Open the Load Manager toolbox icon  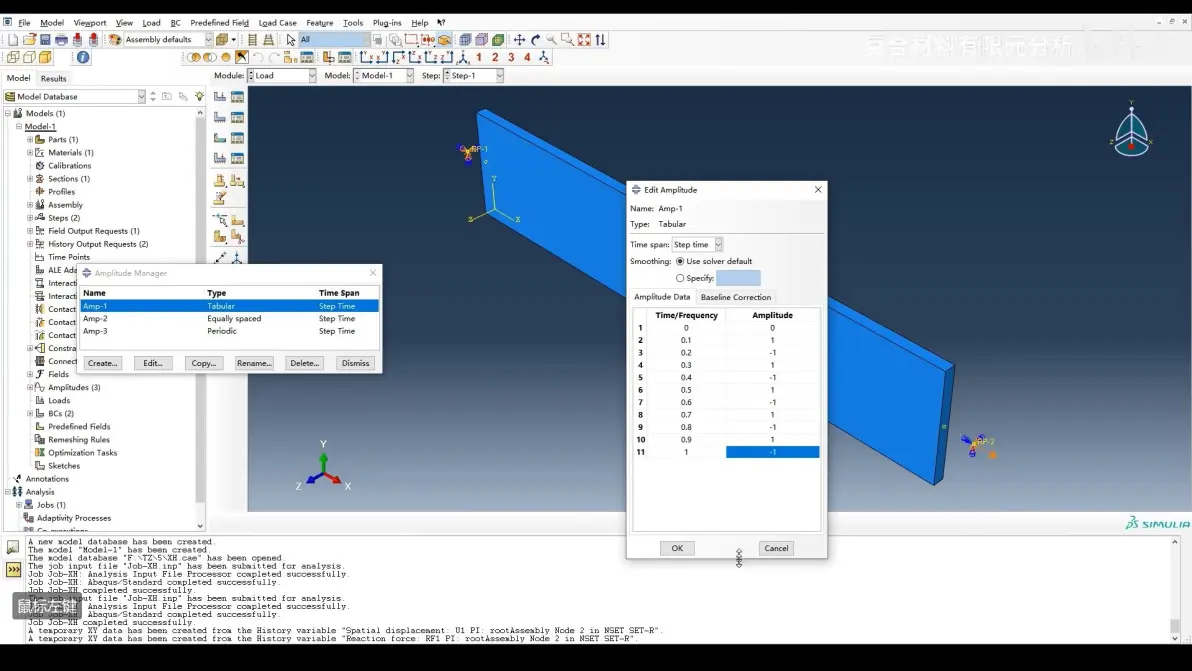point(237,97)
